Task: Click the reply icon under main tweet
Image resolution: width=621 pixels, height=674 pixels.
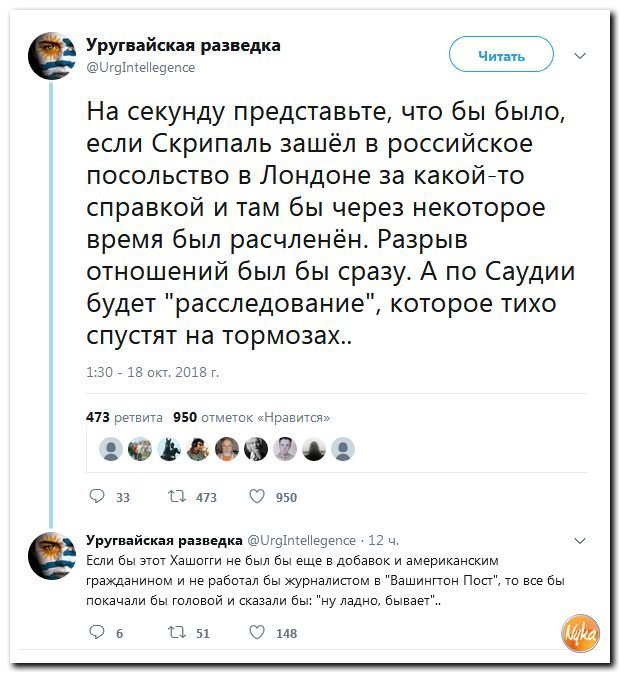Action: coord(97,496)
